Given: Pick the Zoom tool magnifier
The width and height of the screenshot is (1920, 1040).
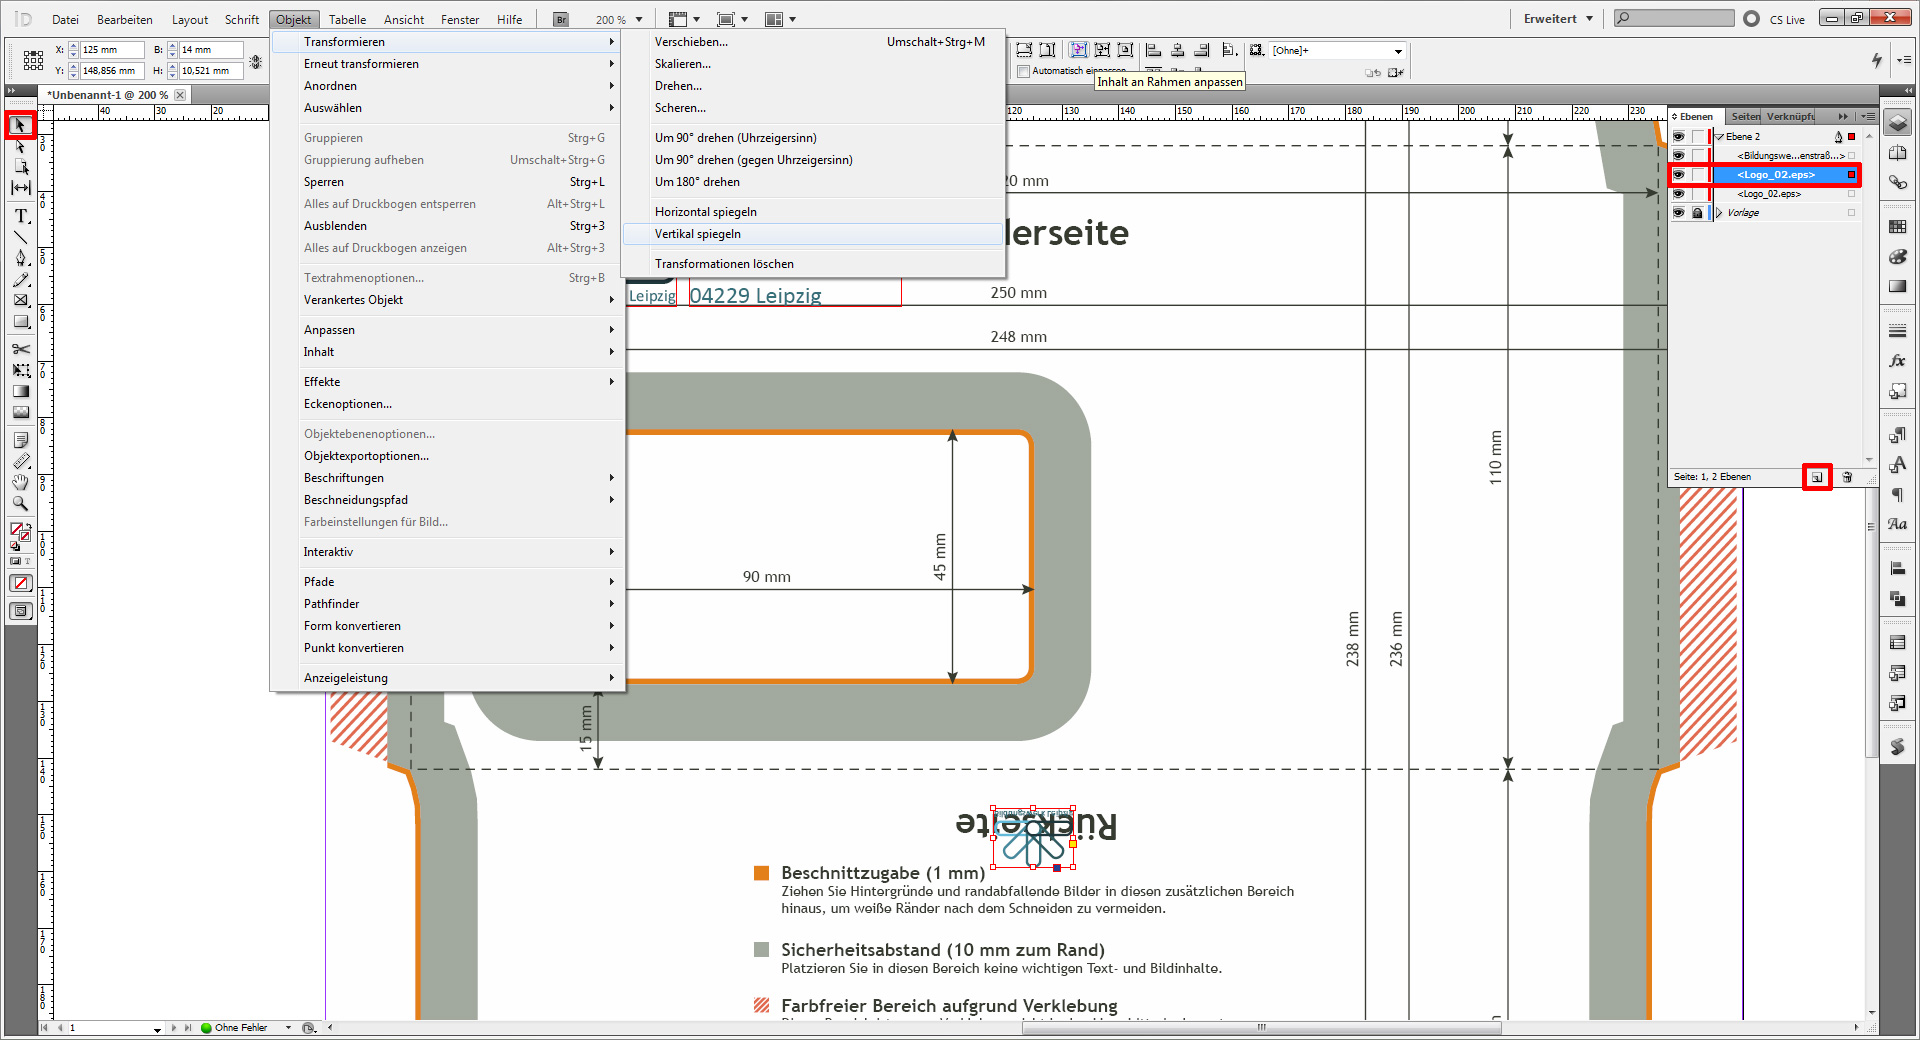Looking at the screenshot, I should coord(20,504).
